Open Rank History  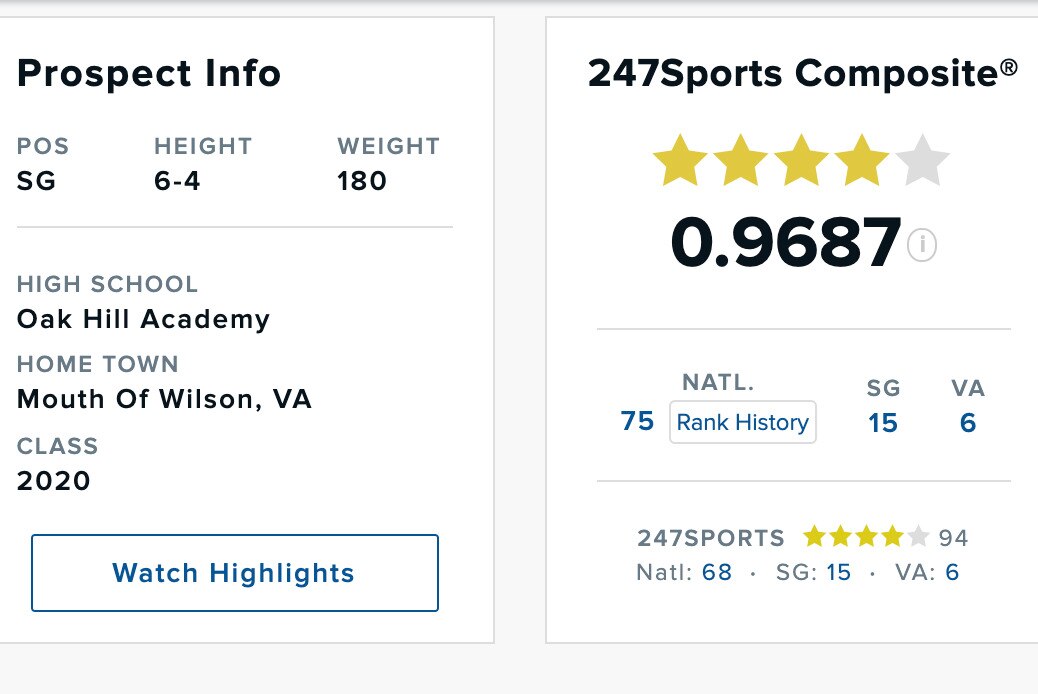pyautogui.click(x=742, y=422)
